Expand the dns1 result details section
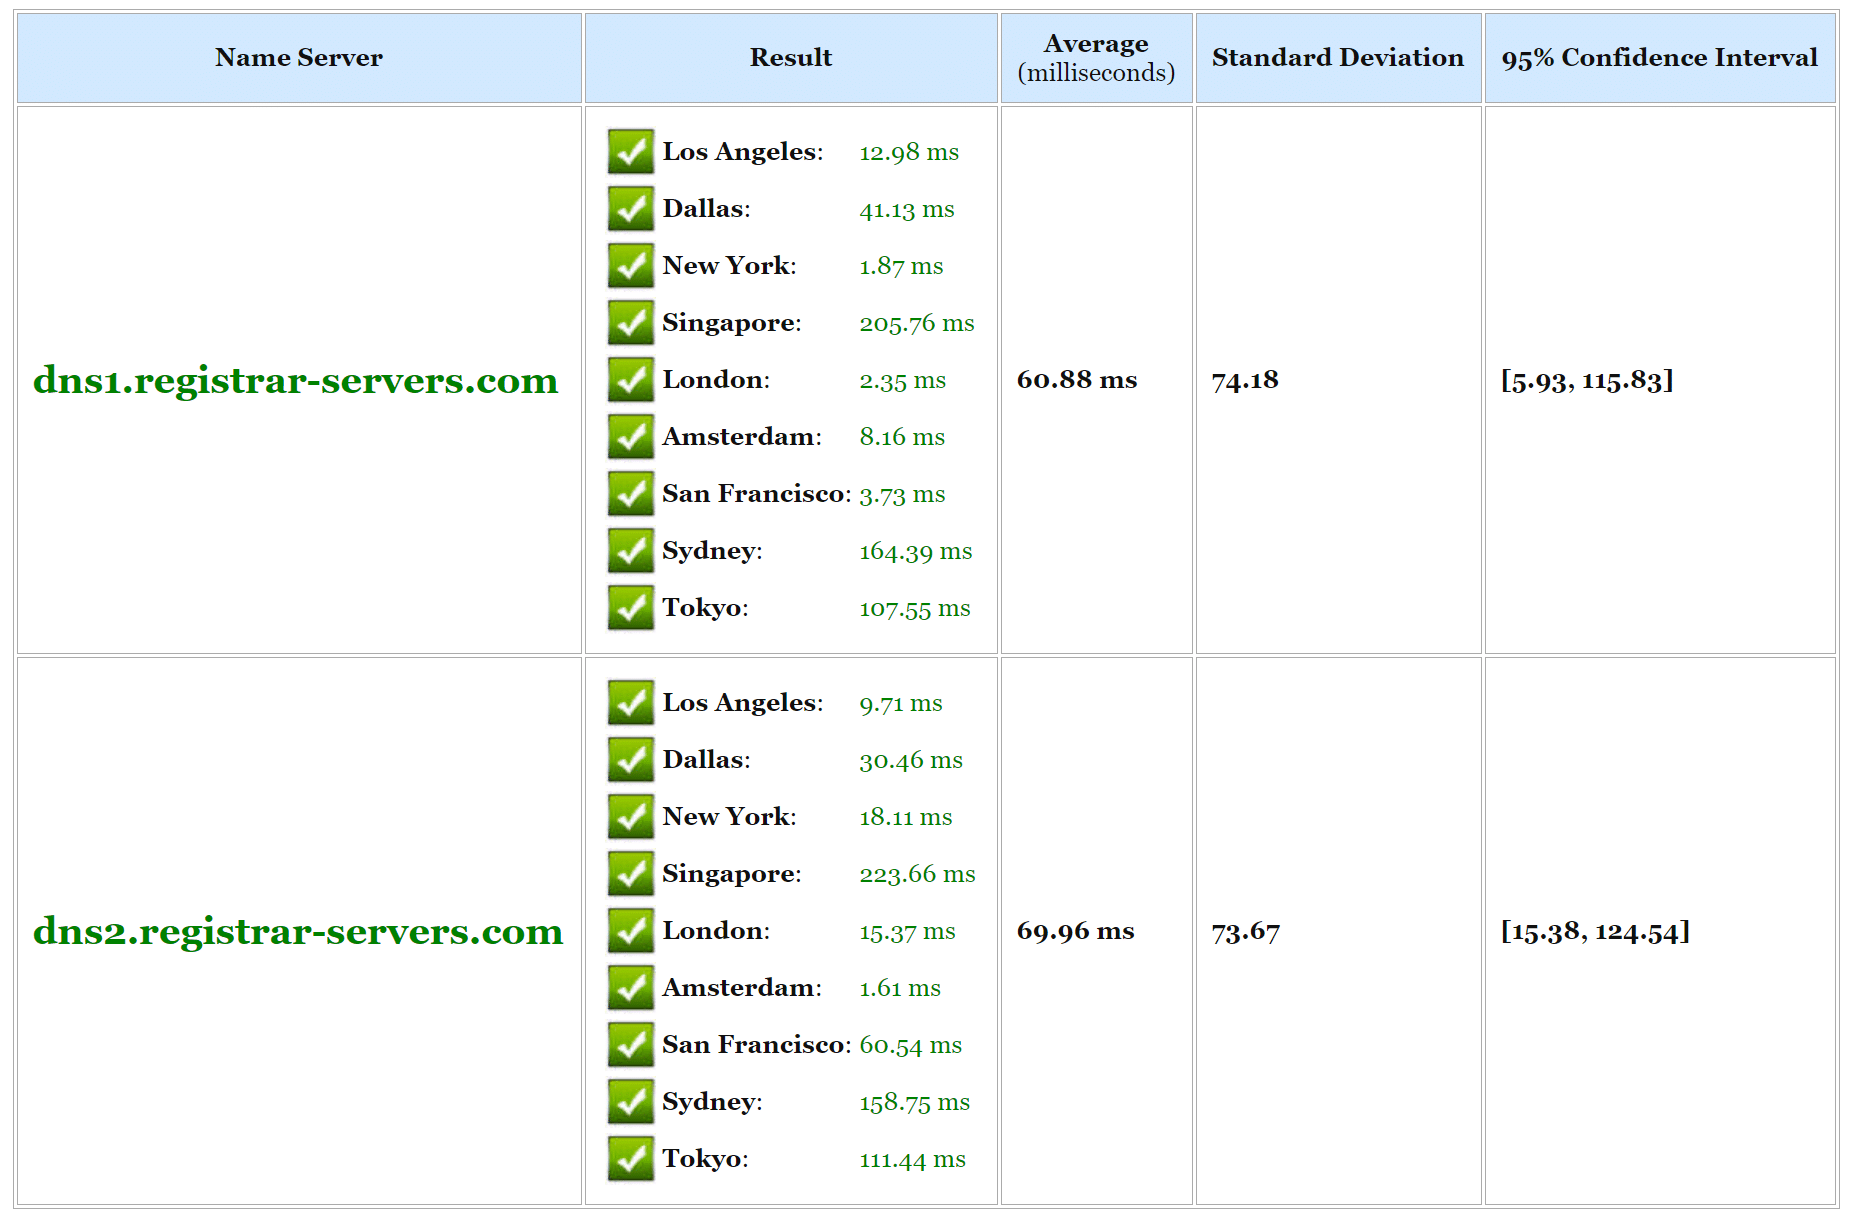1856x1217 pixels. pos(790,380)
